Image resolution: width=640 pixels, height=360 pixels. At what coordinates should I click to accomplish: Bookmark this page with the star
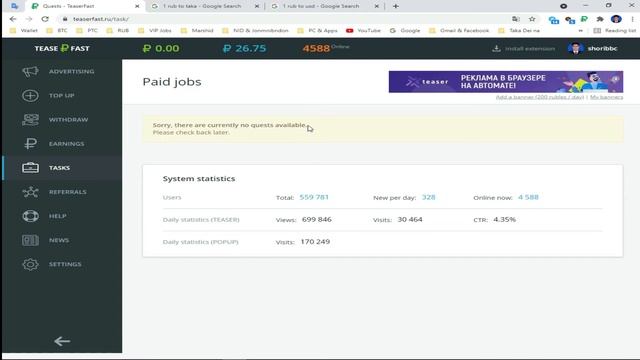coord(532,19)
